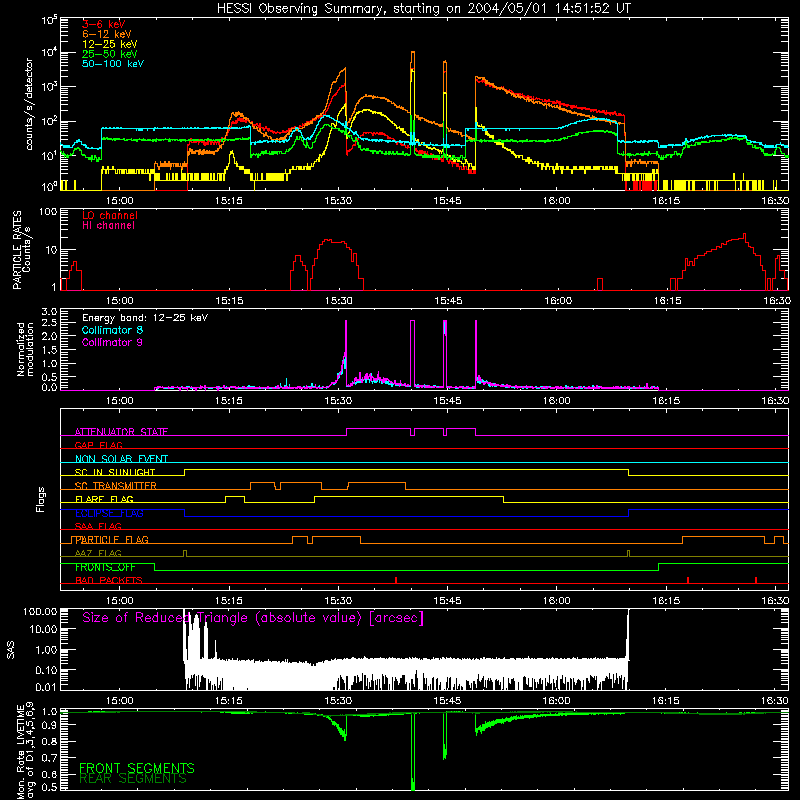Click the SAA FLAG label
800x800 pixels.
click(98, 526)
